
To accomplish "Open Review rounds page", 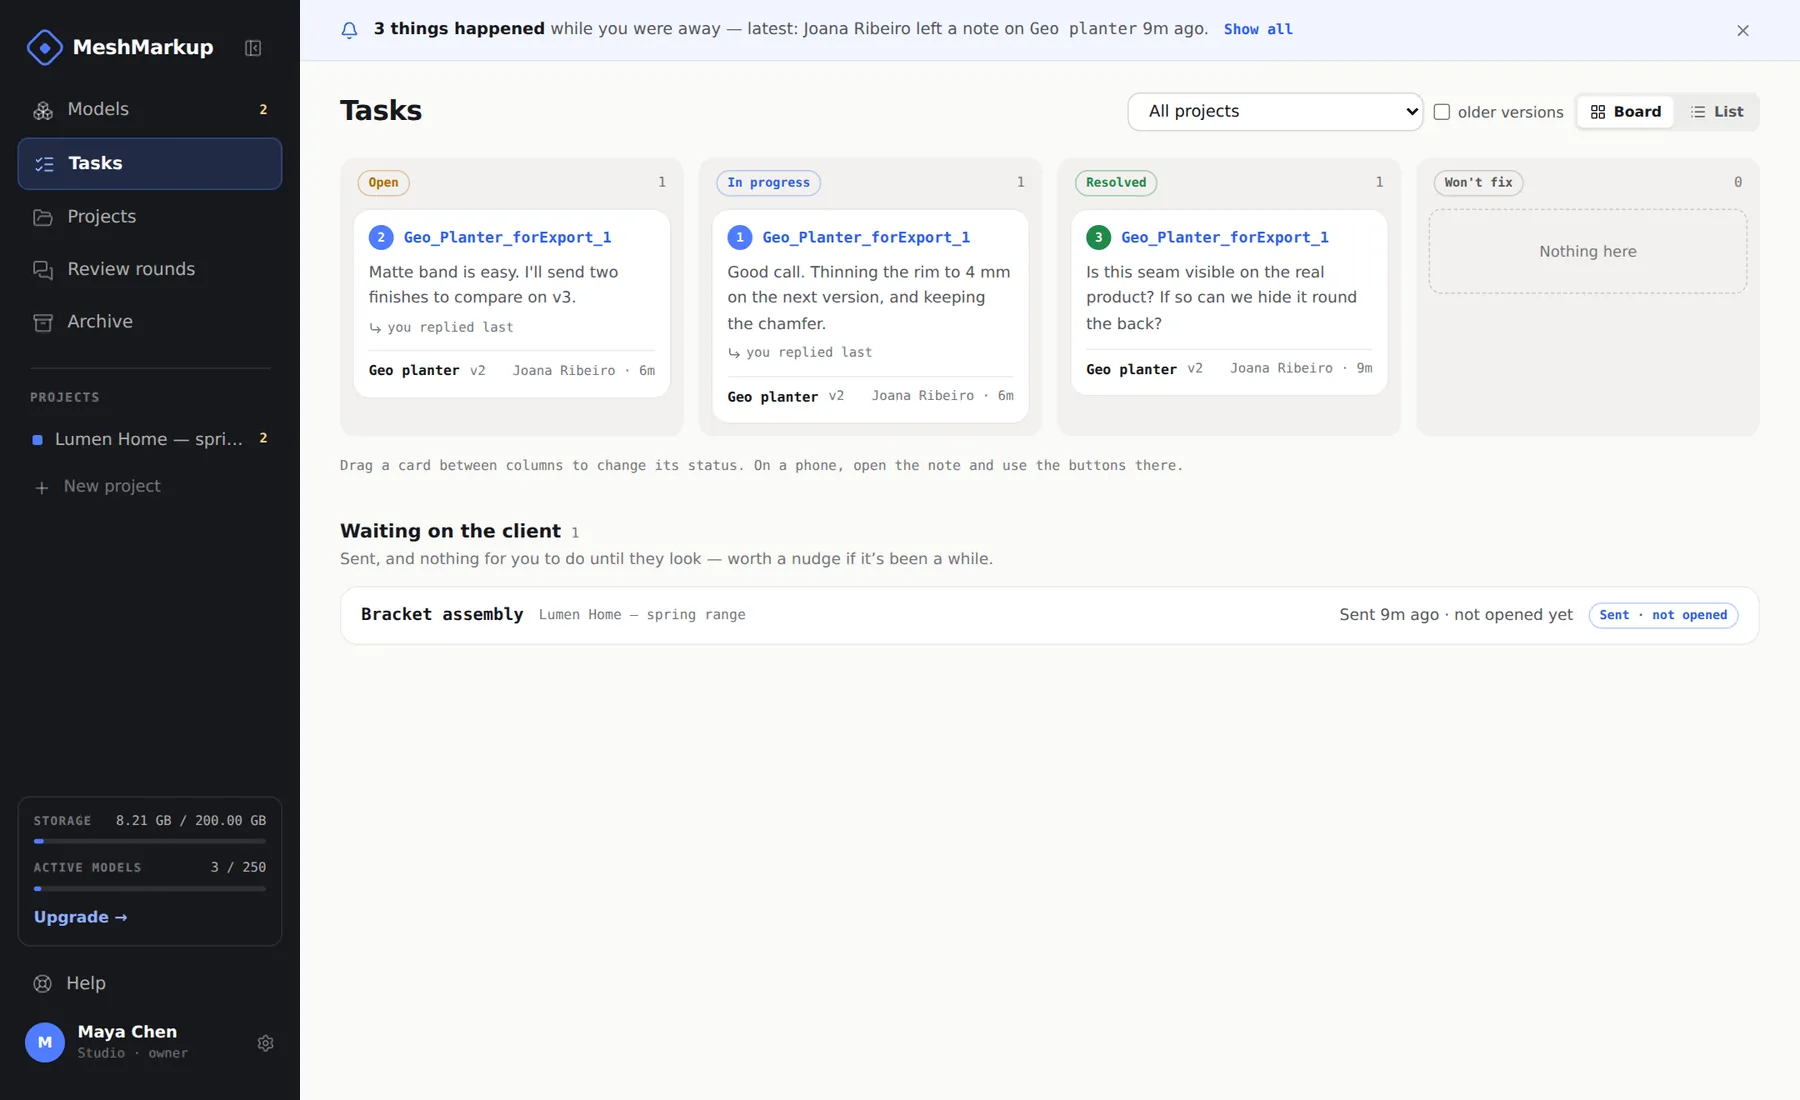I will tap(150, 270).
